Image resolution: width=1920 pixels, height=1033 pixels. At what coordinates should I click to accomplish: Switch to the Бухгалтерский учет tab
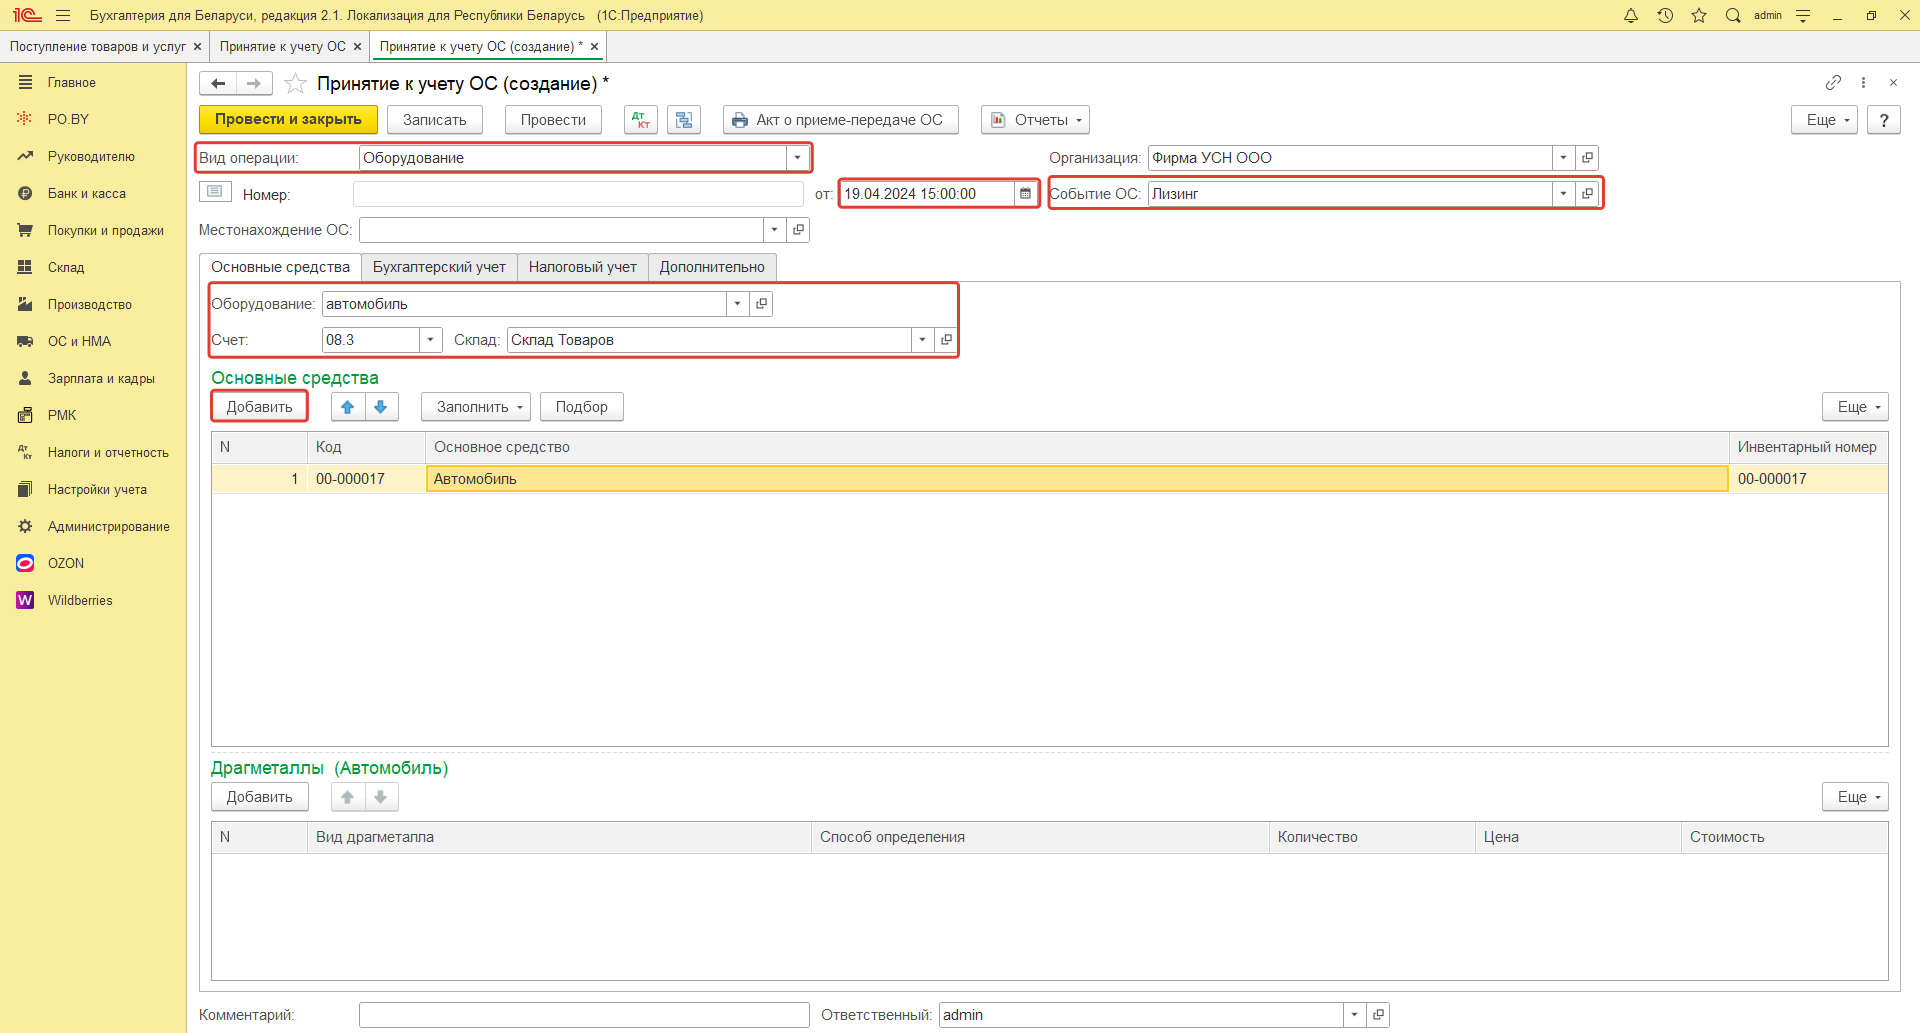(439, 267)
